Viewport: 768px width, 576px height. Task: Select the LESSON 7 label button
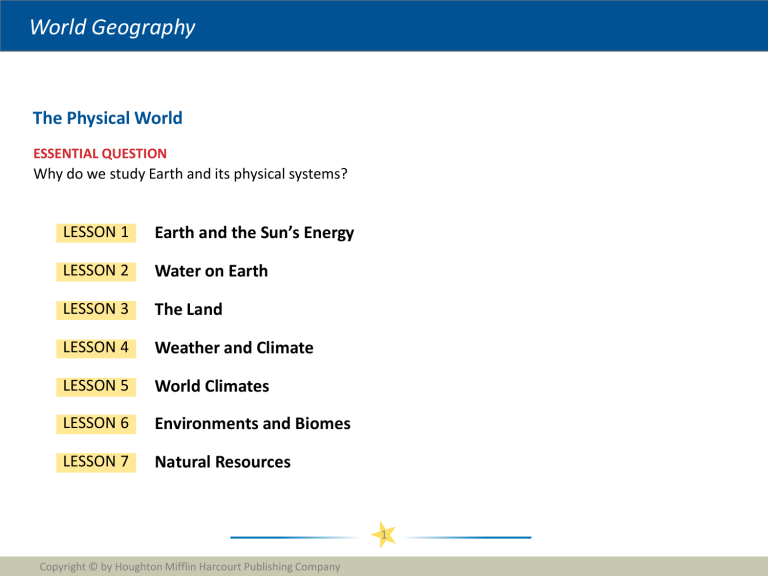tap(96, 462)
